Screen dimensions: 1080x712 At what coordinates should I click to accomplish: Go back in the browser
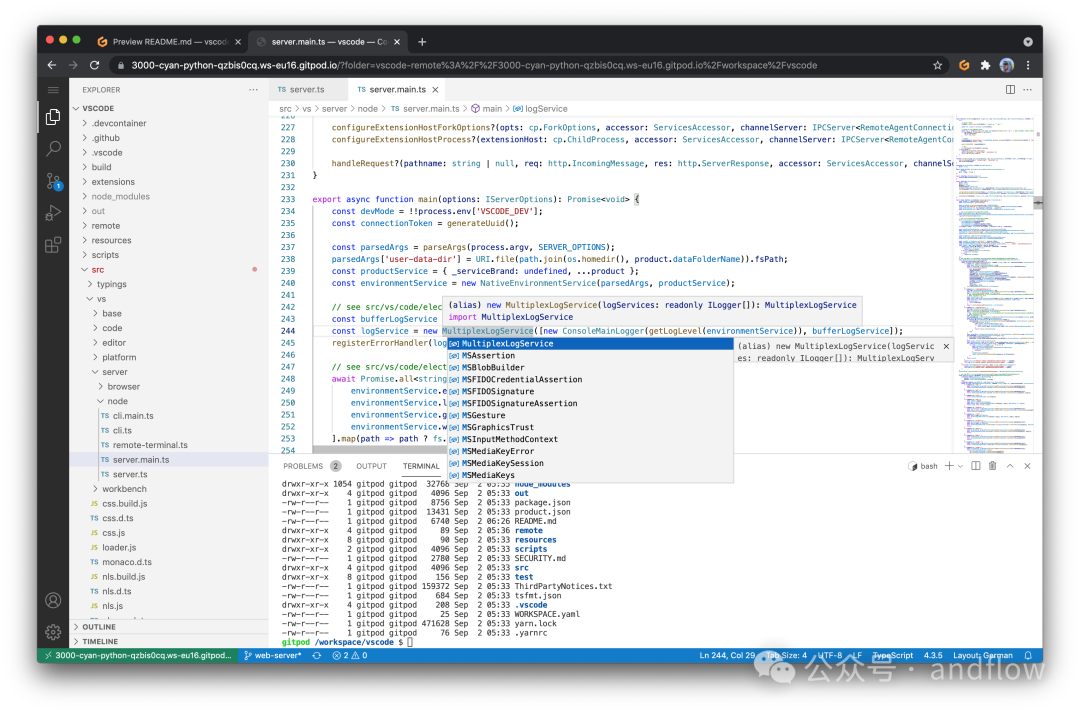pos(52,65)
